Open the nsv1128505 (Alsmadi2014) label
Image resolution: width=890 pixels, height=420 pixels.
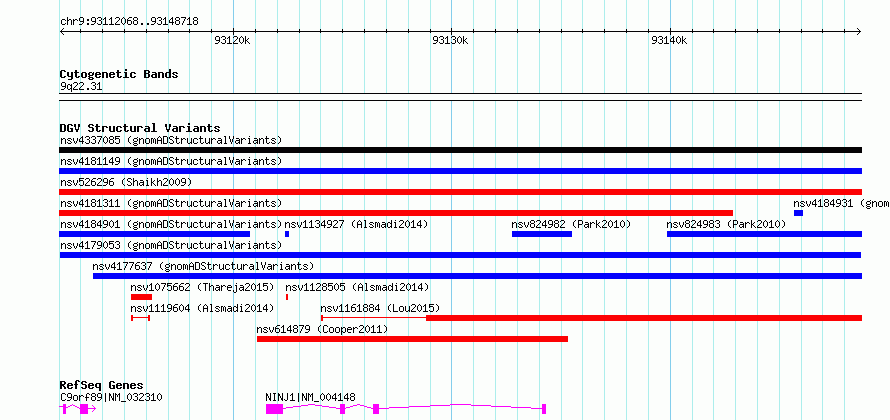(x=358, y=287)
